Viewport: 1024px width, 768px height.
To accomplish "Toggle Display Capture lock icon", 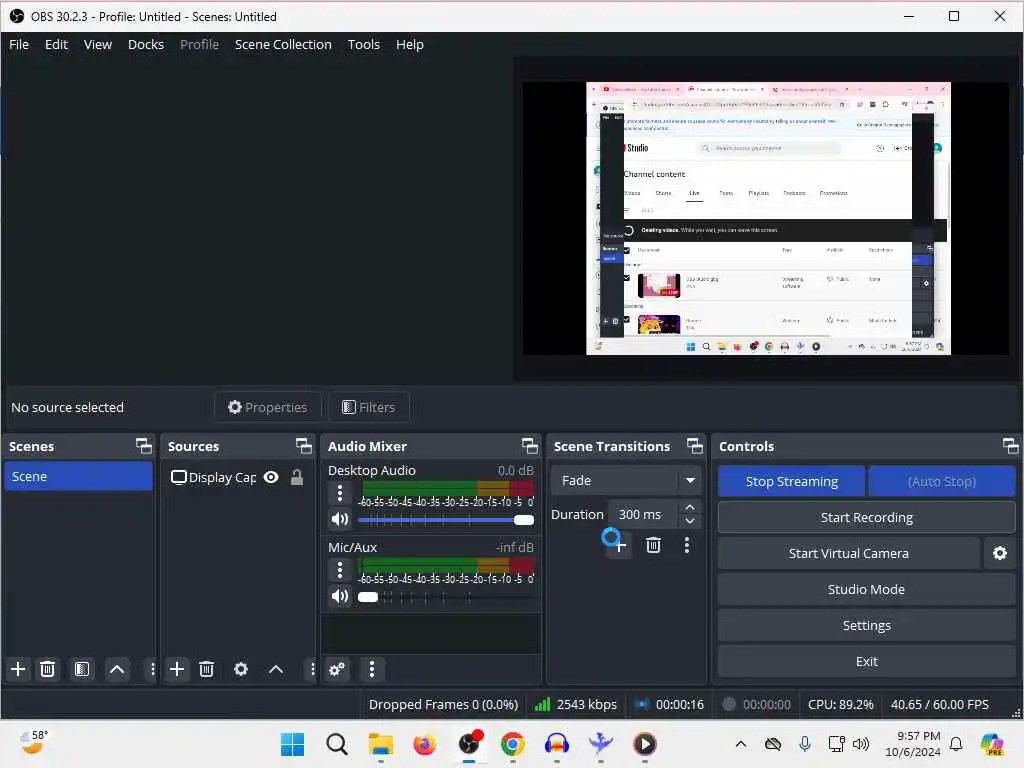I will [x=296, y=477].
